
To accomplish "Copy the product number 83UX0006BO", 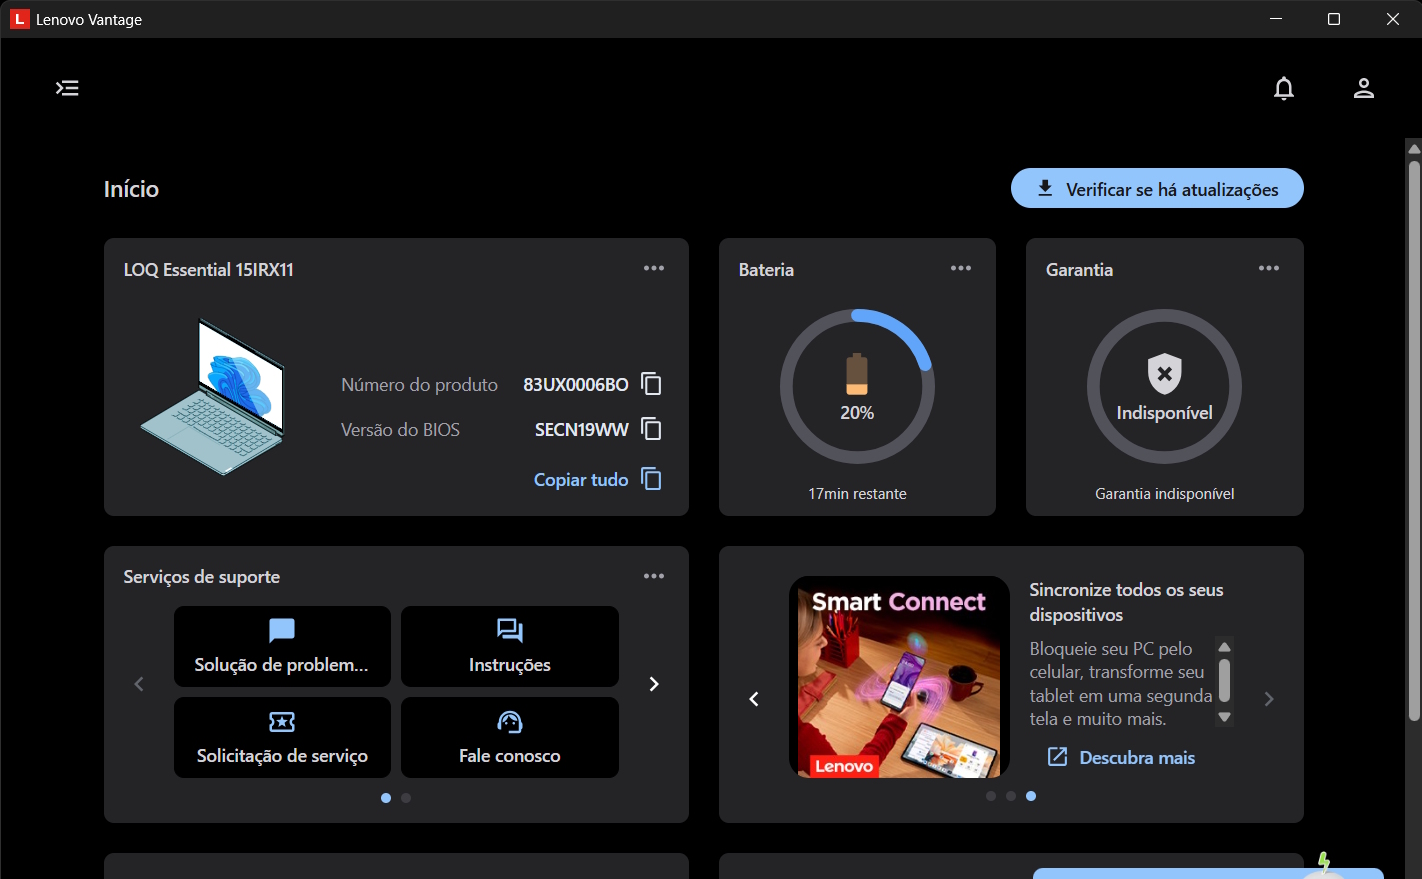I will click(651, 384).
